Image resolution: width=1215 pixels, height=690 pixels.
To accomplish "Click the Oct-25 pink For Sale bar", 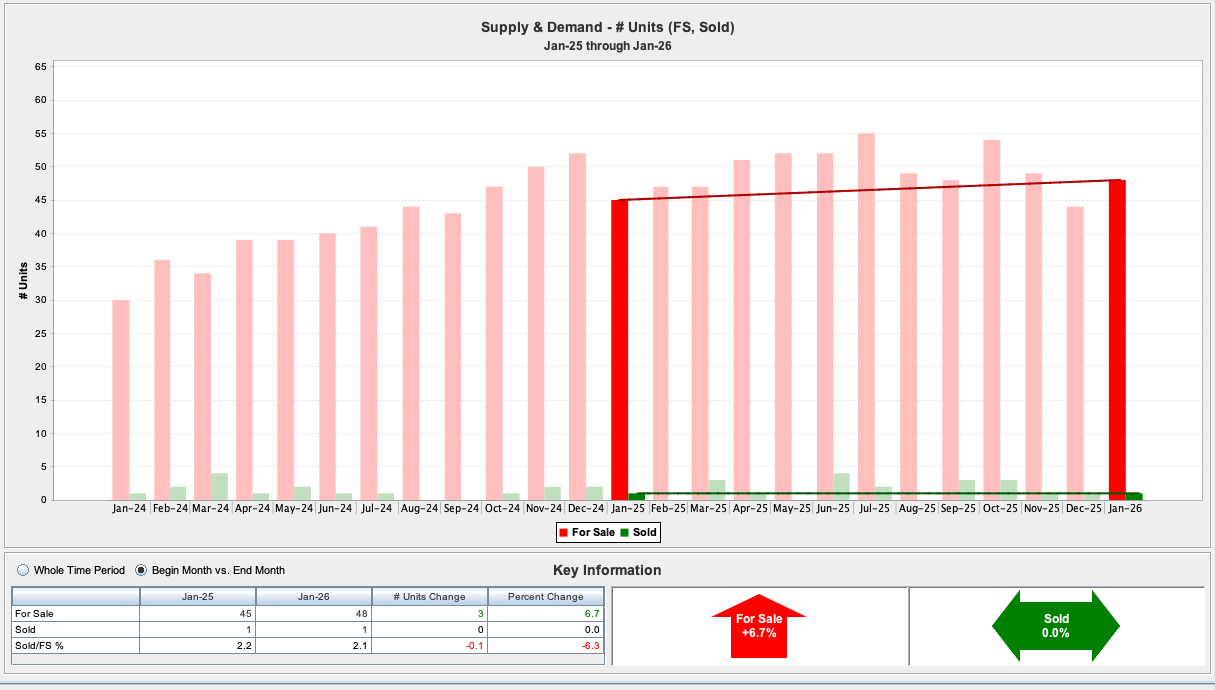I will pyautogui.click(x=992, y=320).
